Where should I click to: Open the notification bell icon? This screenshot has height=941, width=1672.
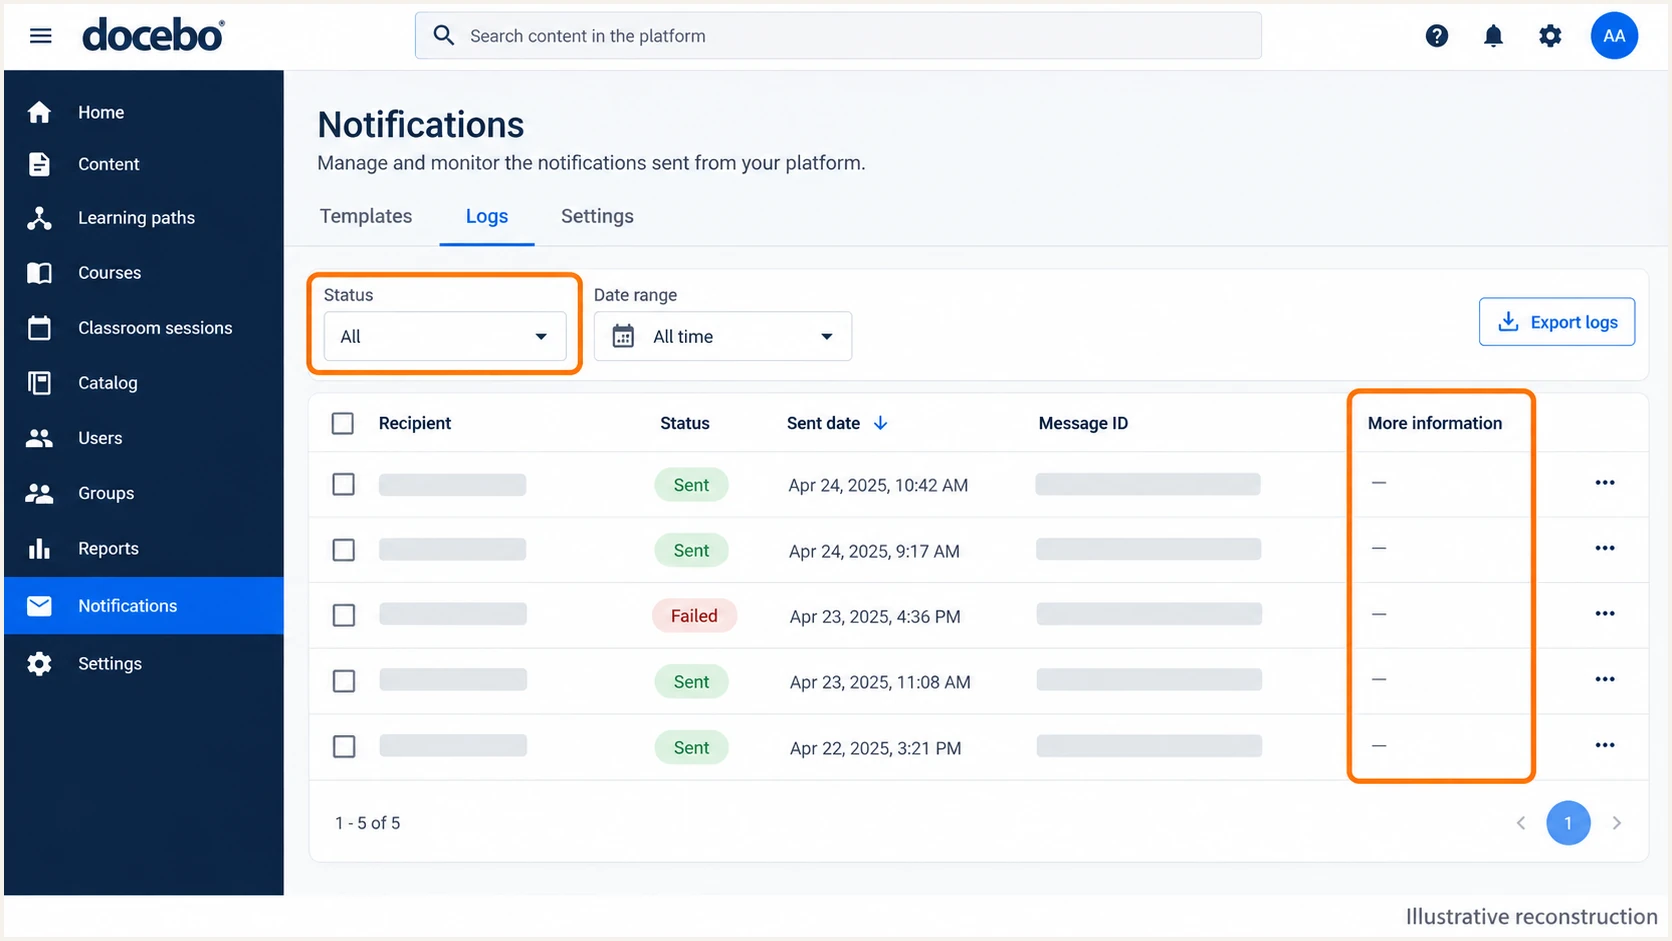point(1493,36)
